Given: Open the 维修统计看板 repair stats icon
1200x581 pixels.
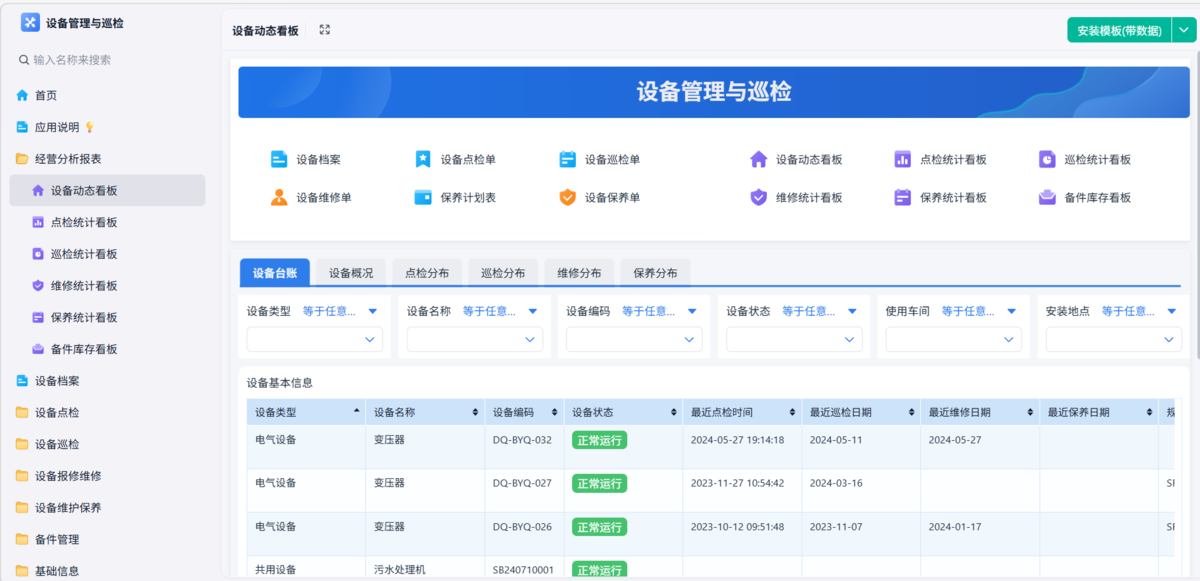Looking at the screenshot, I should [x=757, y=197].
